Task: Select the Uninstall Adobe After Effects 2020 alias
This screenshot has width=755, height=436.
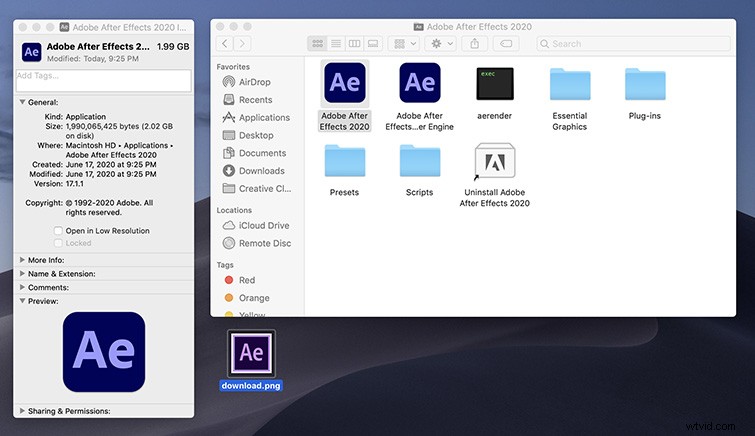Action: click(x=495, y=161)
